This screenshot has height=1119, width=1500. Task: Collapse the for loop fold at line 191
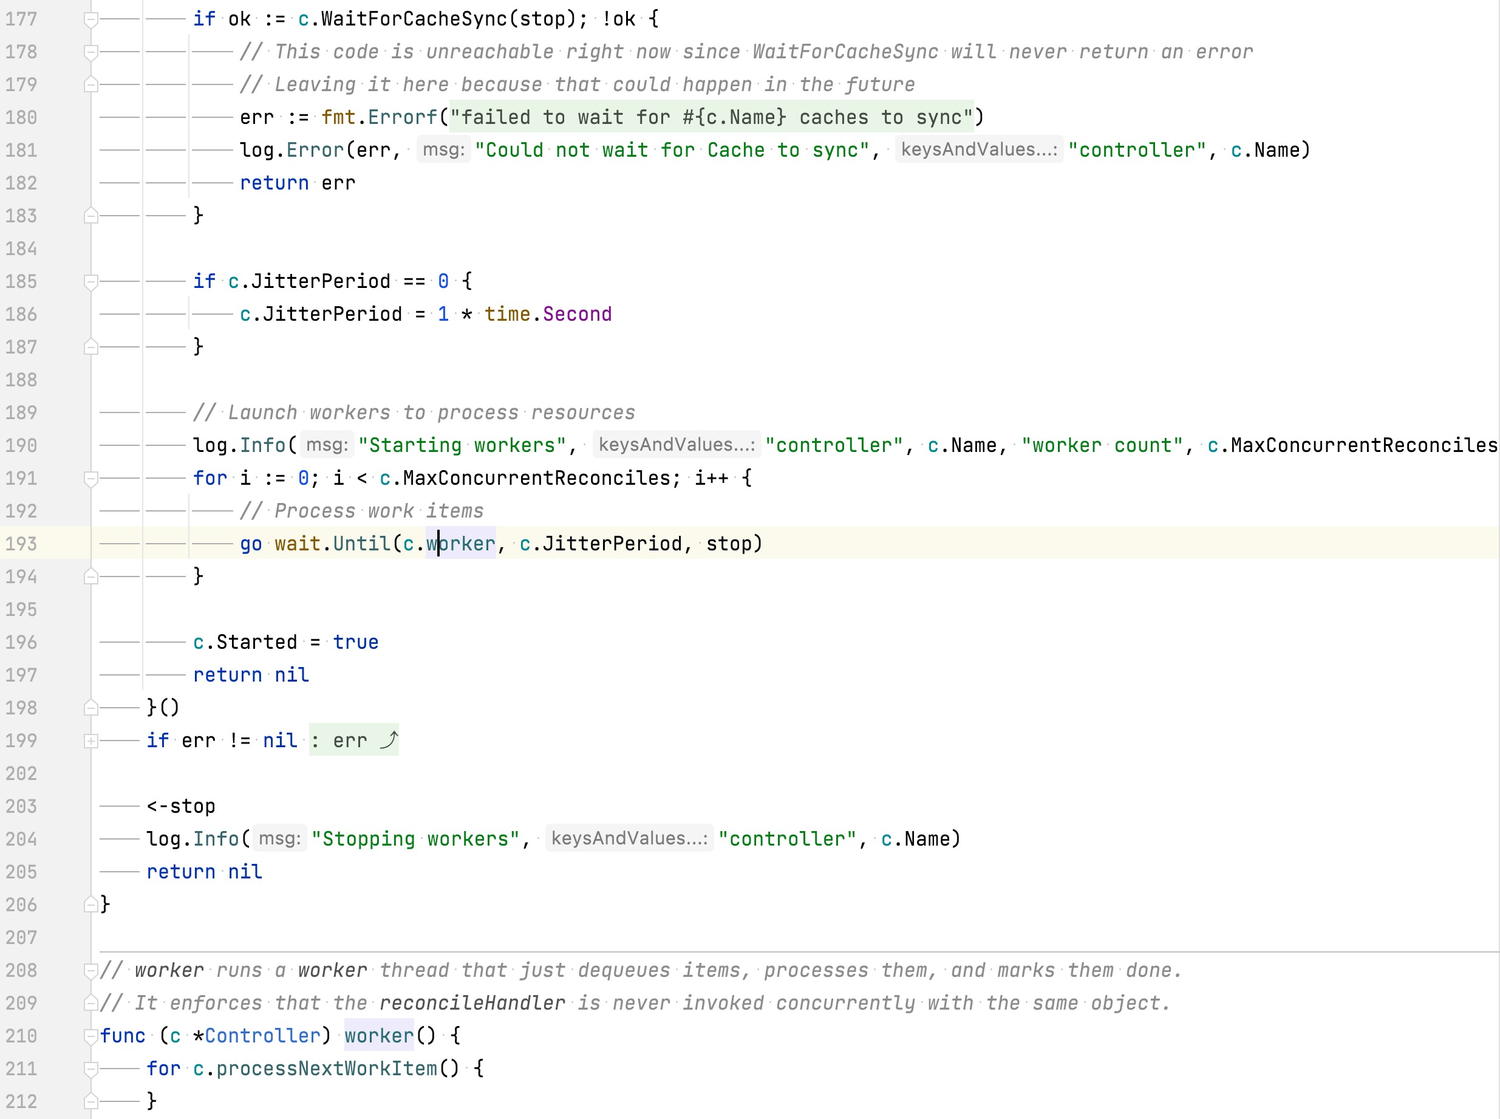pyautogui.click(x=91, y=479)
